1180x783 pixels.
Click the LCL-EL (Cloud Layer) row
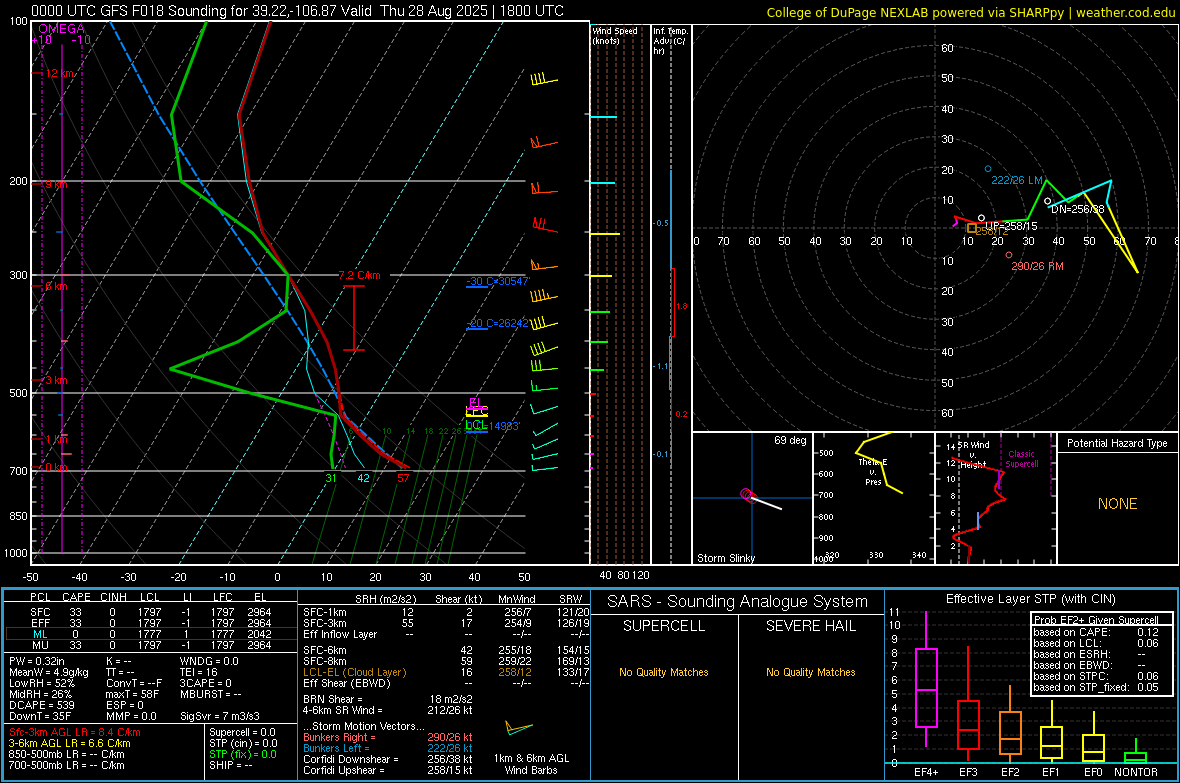tap(446, 672)
